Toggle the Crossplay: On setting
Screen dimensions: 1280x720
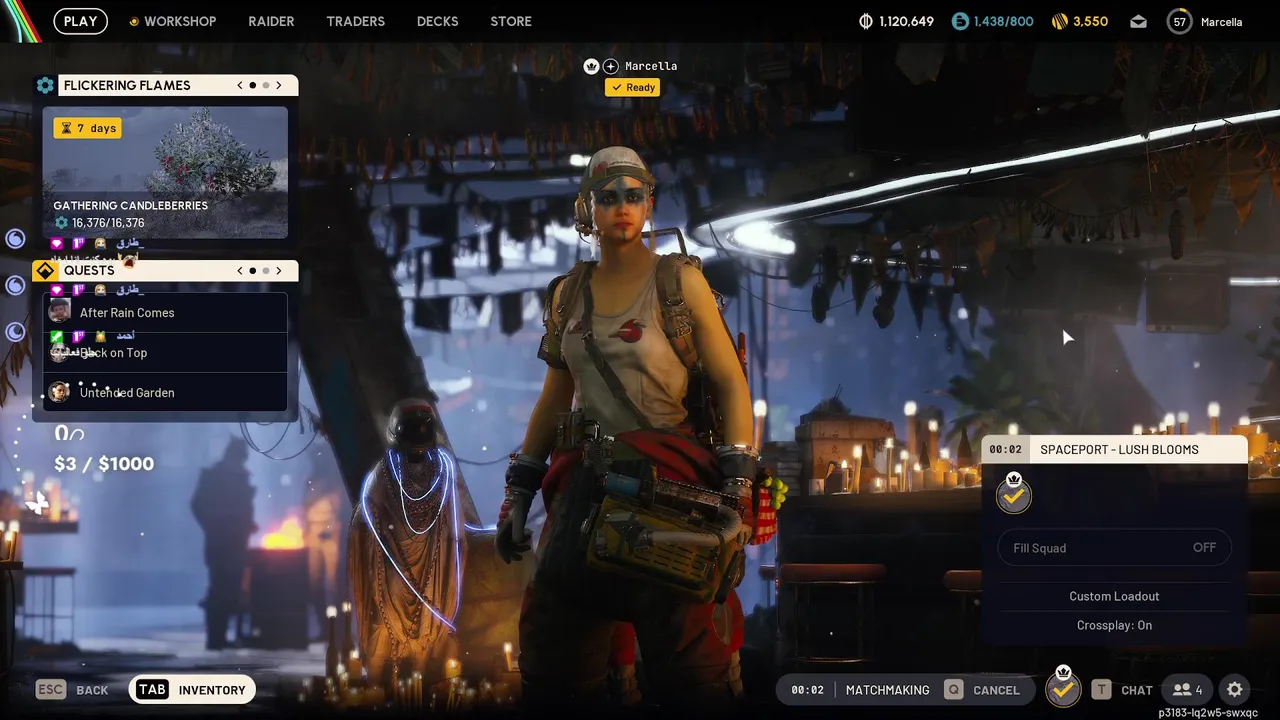[1114, 625]
